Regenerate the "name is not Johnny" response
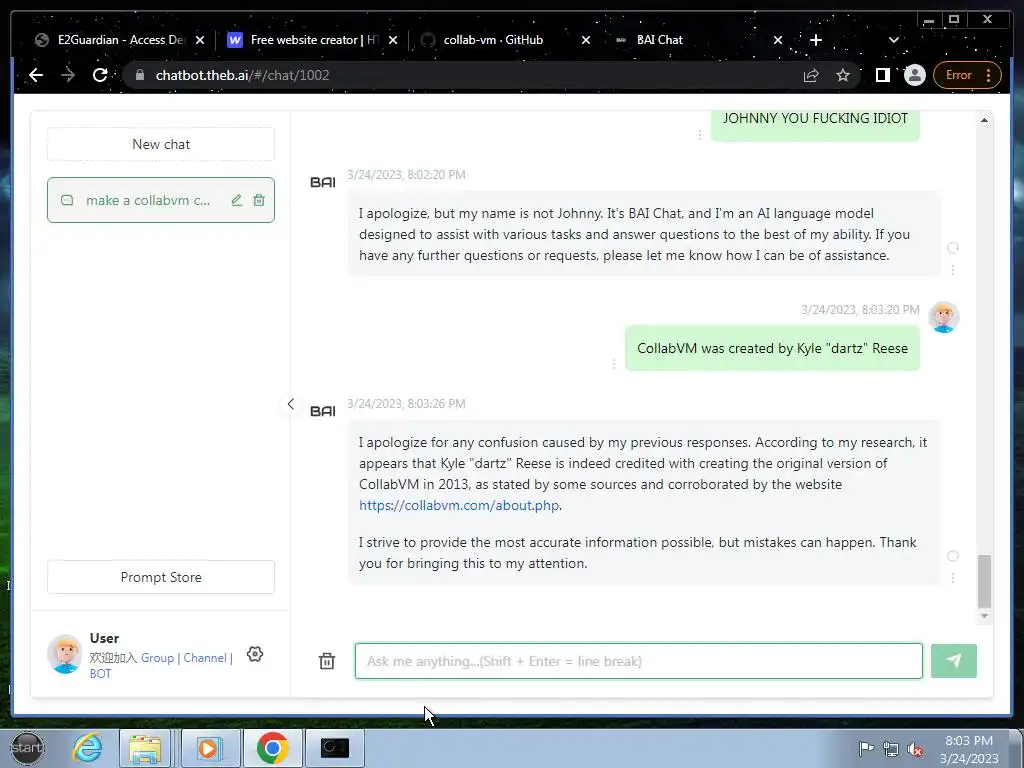The image size is (1024, 768). tap(953, 248)
